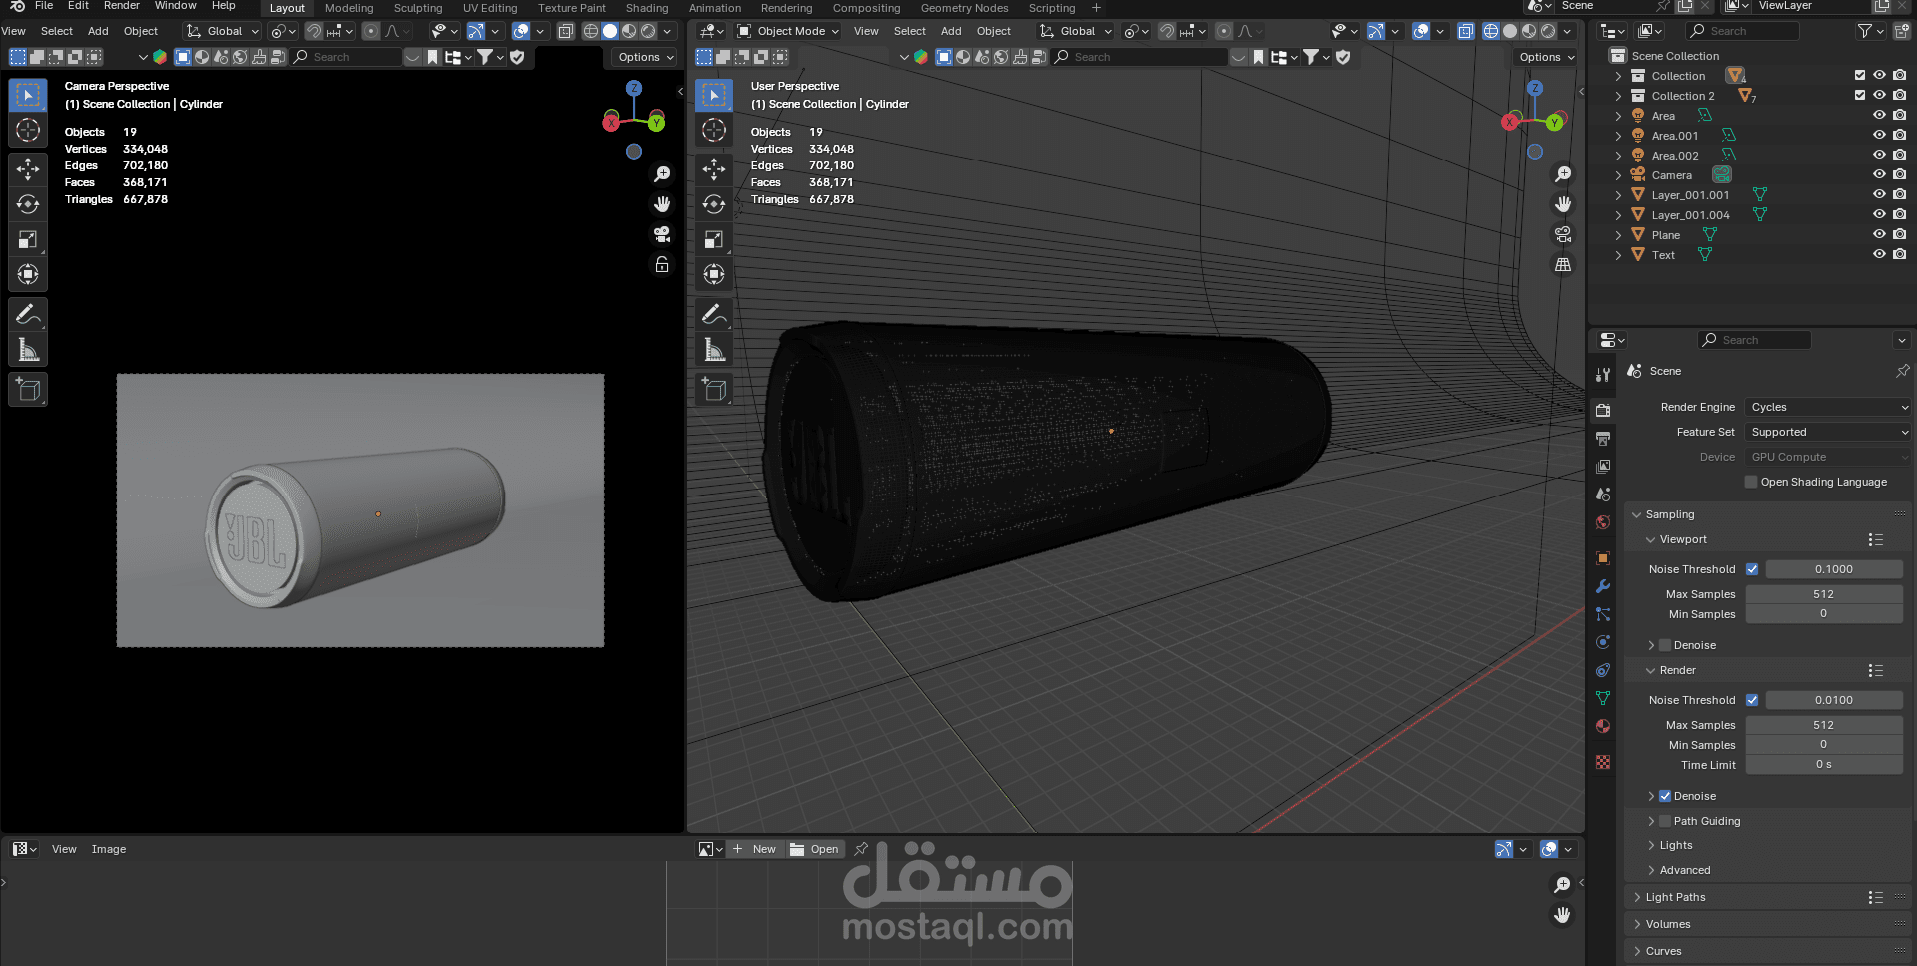This screenshot has width=1917, height=966.
Task: Open the Tool properties tab icon
Action: coord(1603,374)
